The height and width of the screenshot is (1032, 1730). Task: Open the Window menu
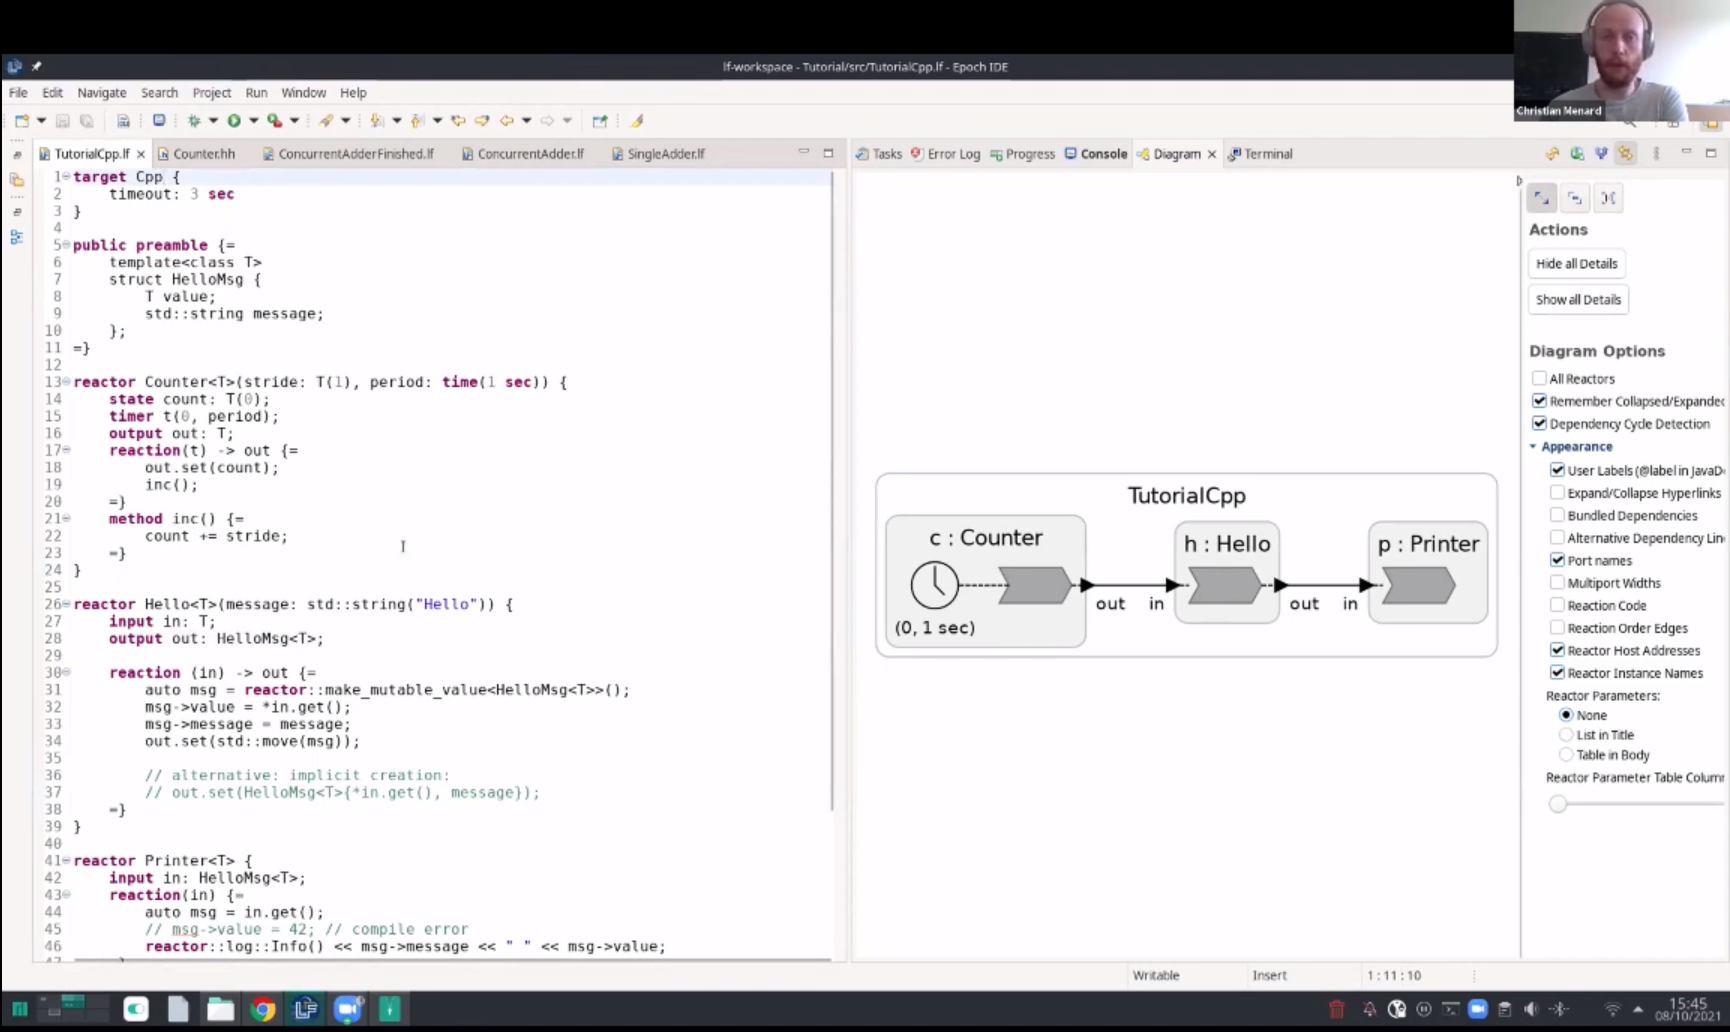[303, 92]
